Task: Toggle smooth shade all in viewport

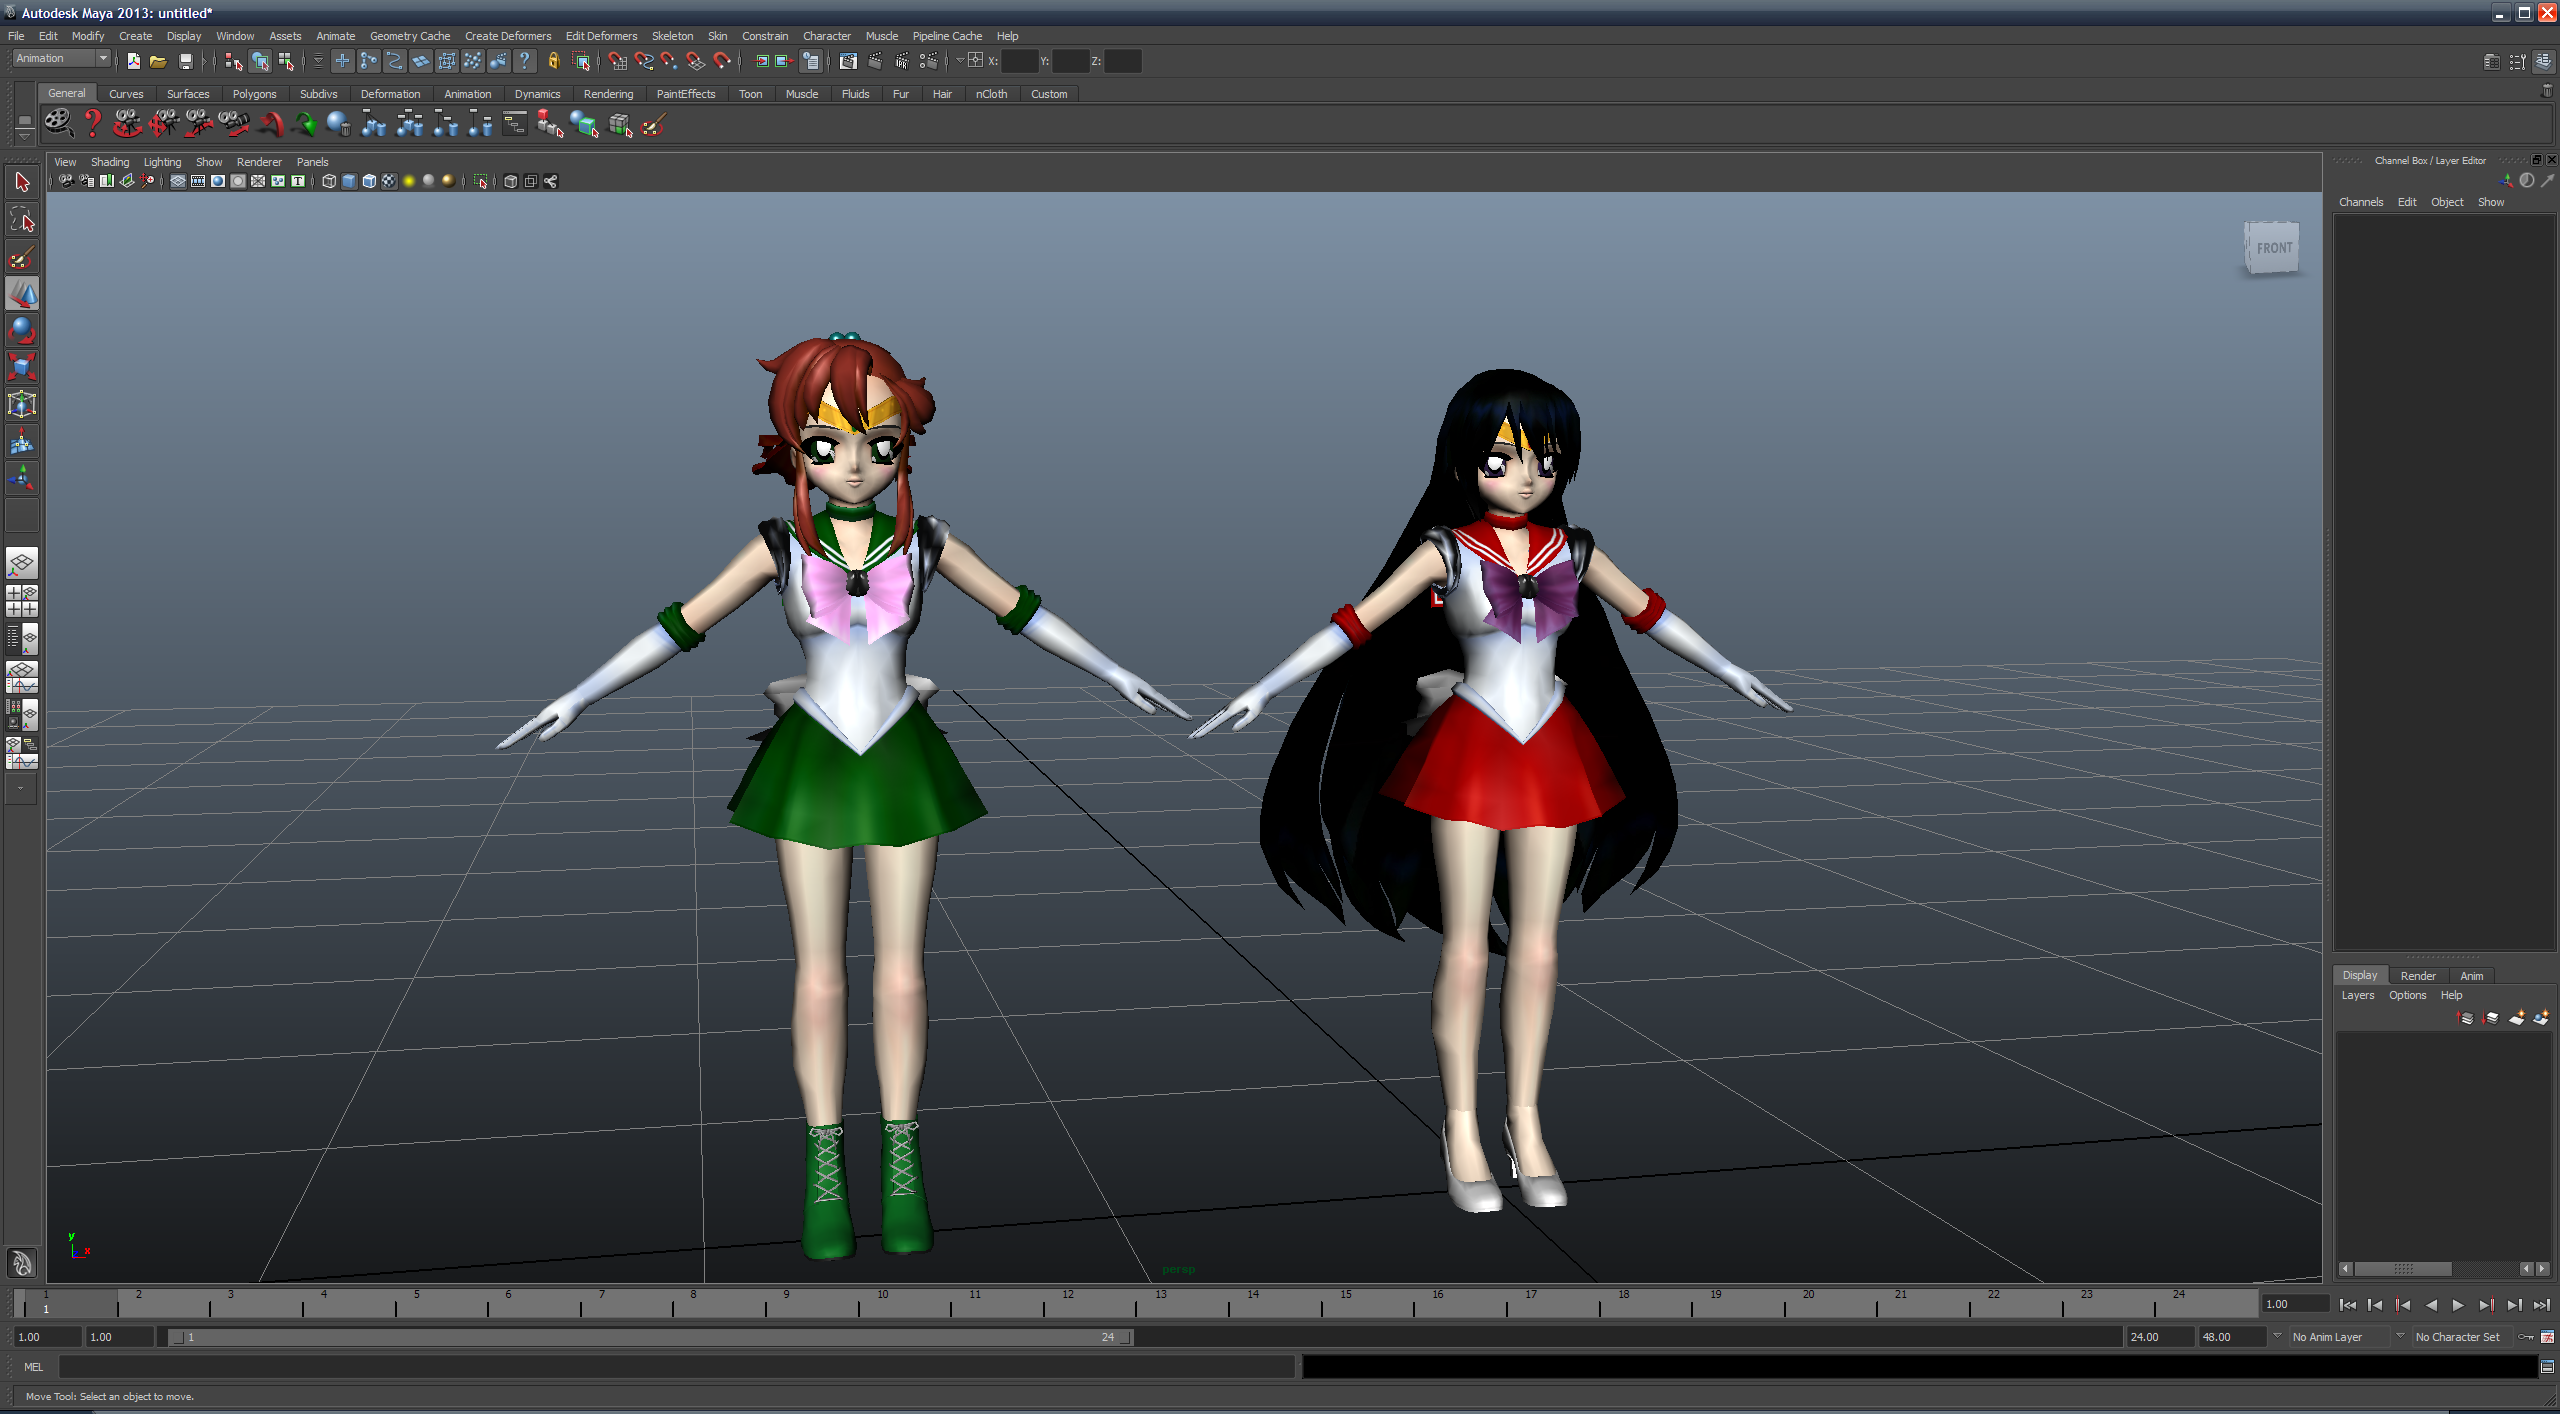Action: pyautogui.click(x=349, y=181)
